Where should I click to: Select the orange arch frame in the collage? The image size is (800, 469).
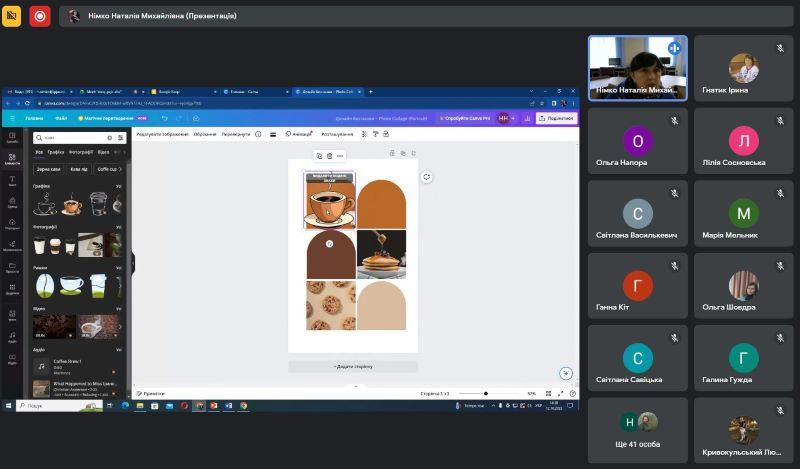[382, 204]
